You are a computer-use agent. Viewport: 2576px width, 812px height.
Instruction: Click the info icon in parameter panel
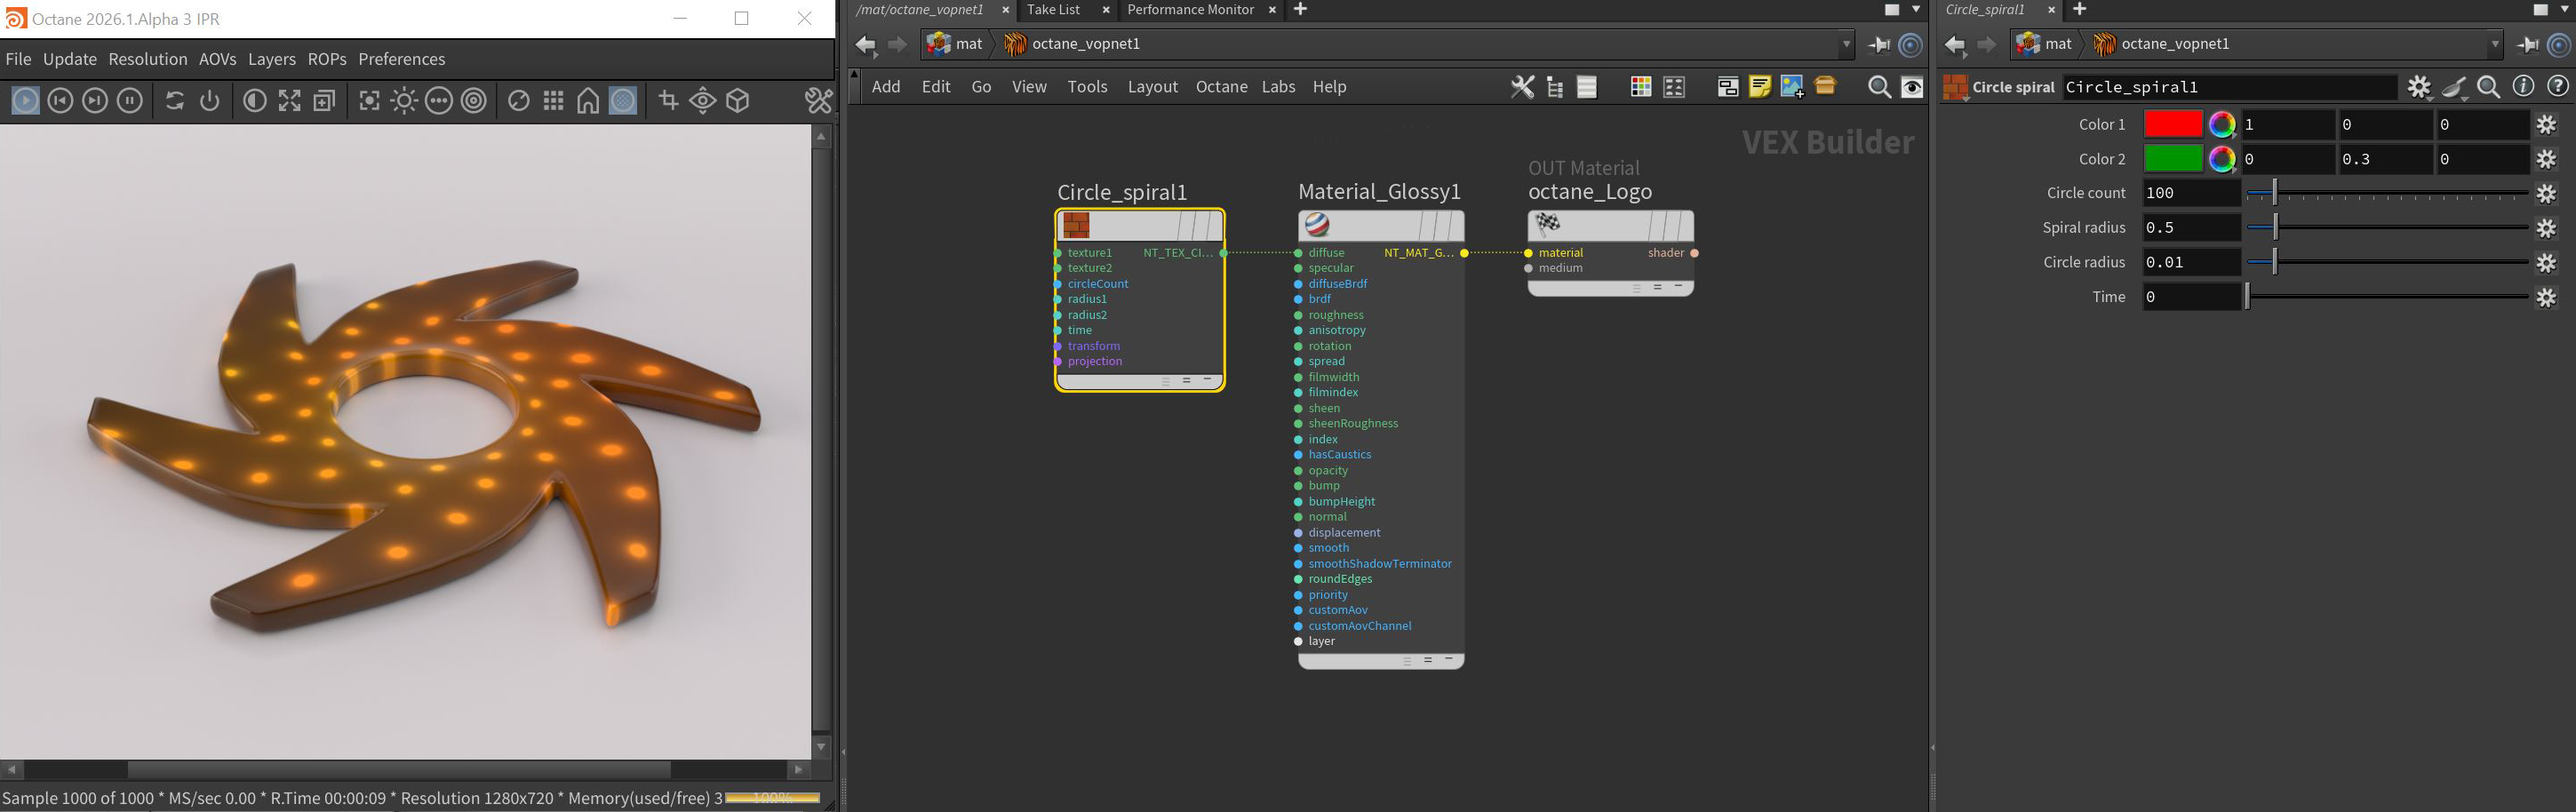click(2523, 87)
